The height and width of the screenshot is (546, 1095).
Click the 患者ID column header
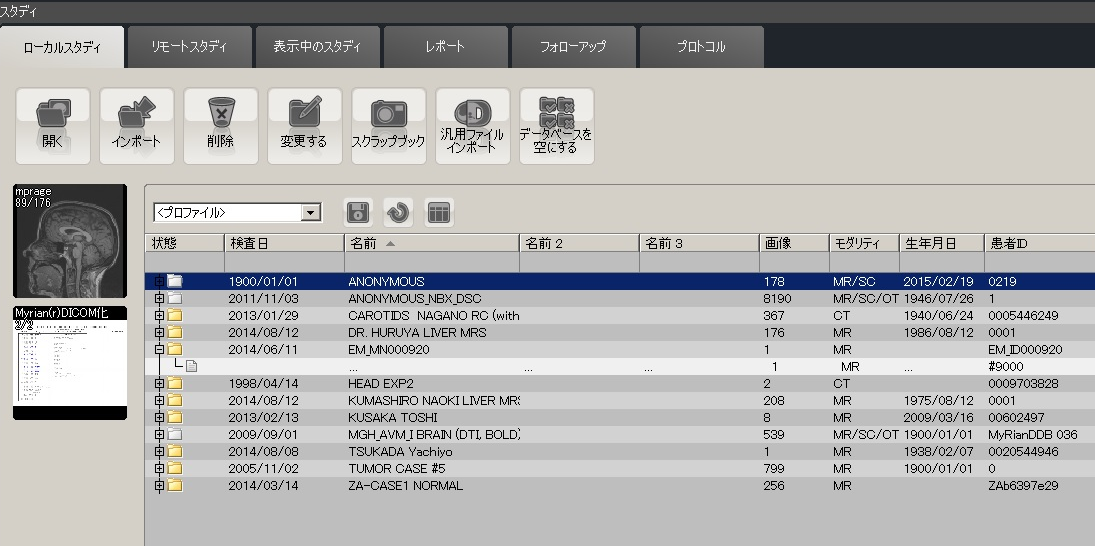[1037, 243]
